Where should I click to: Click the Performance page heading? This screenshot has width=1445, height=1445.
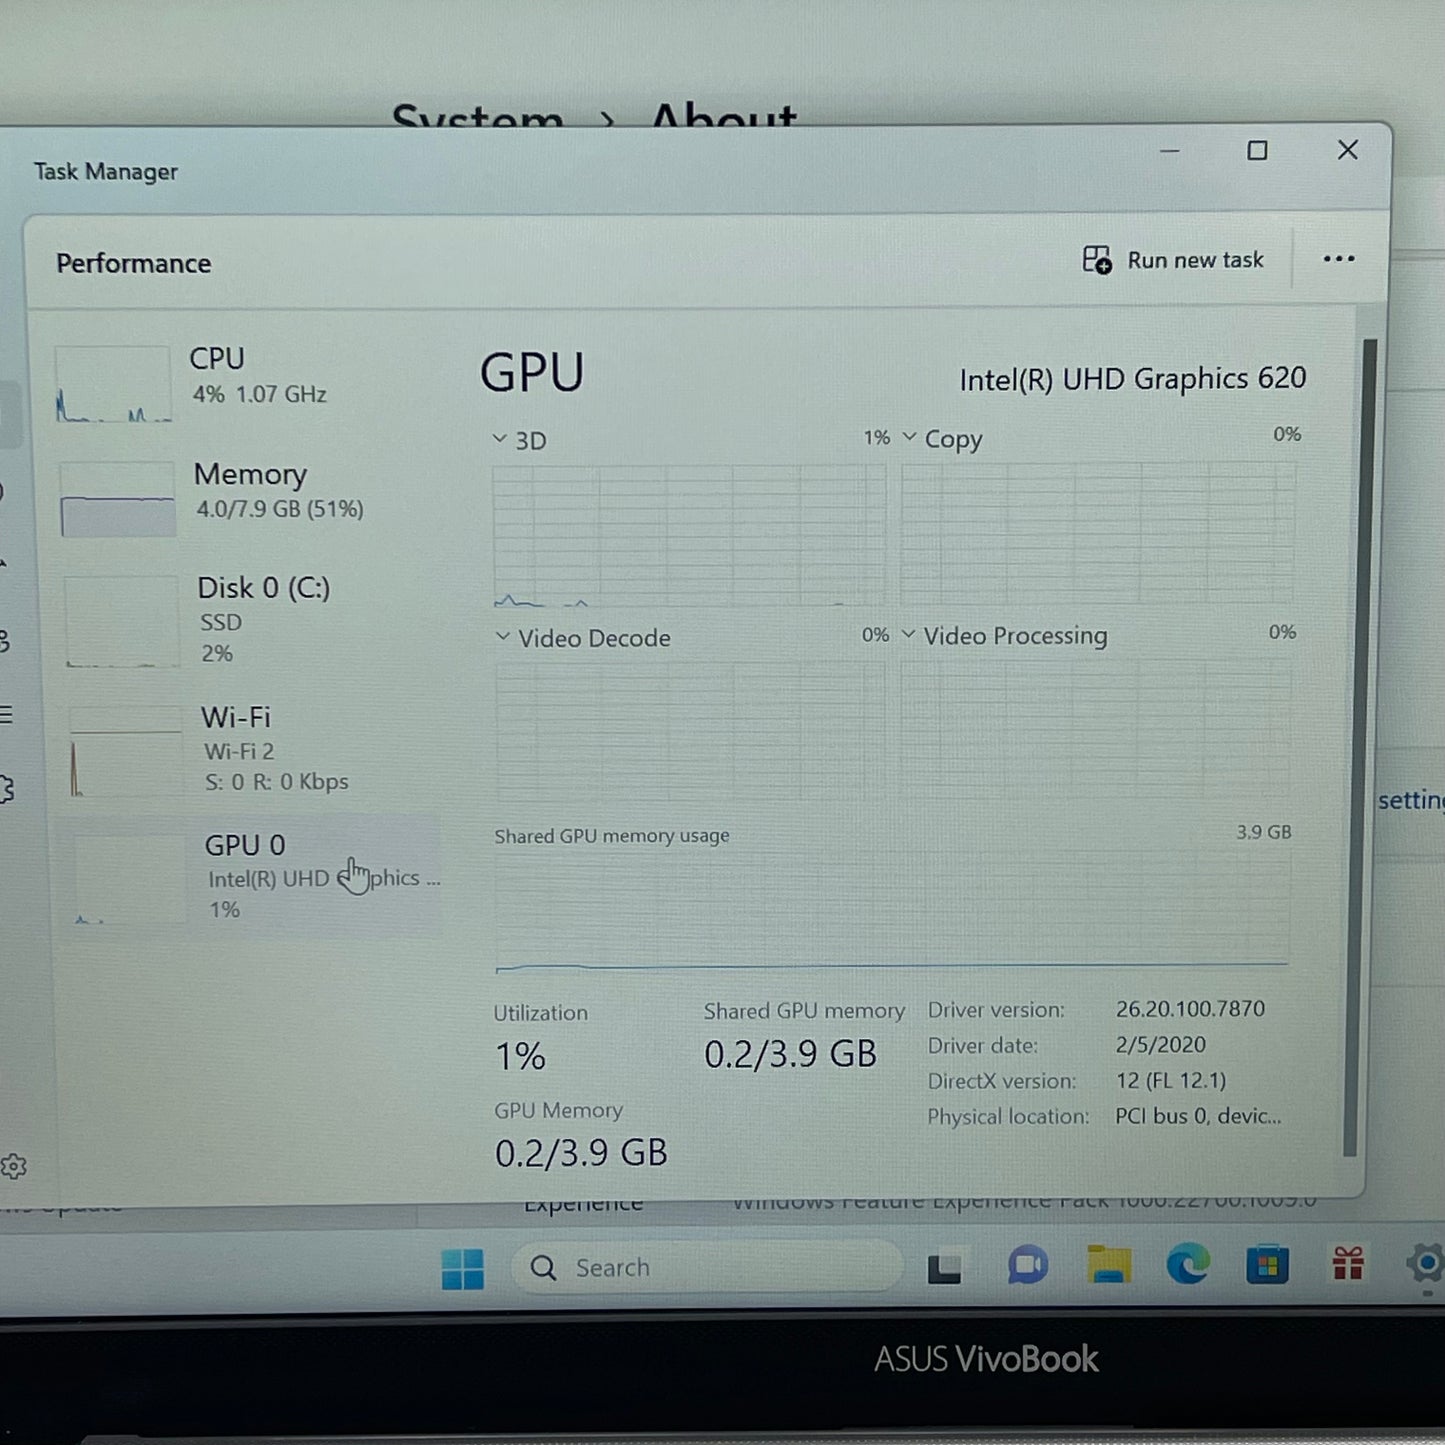click(x=133, y=263)
